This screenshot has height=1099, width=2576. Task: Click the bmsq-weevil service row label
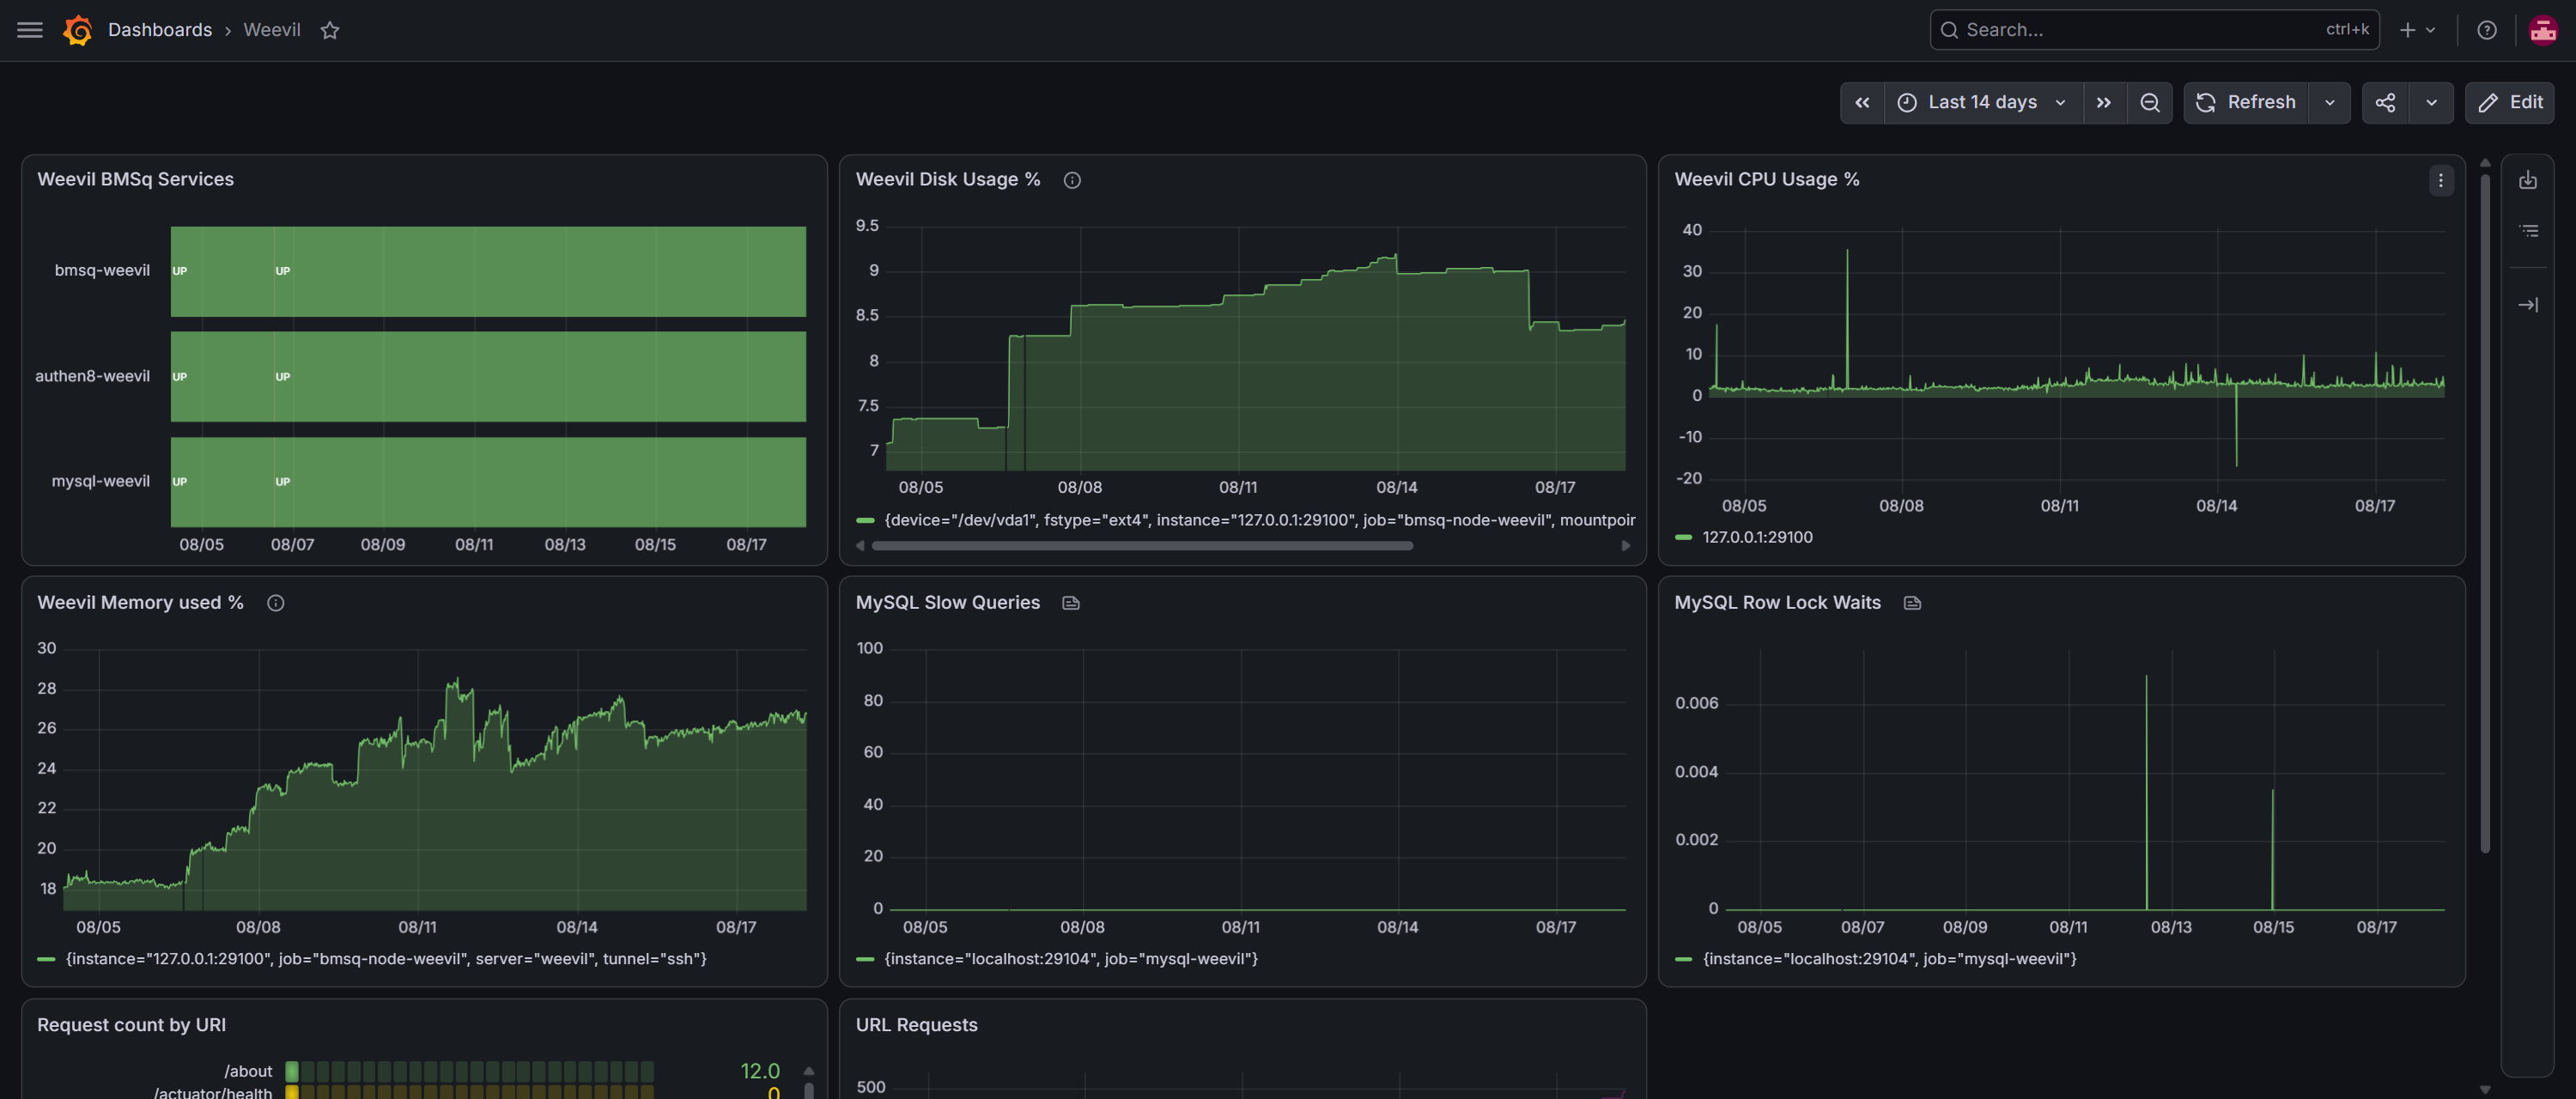(x=102, y=271)
